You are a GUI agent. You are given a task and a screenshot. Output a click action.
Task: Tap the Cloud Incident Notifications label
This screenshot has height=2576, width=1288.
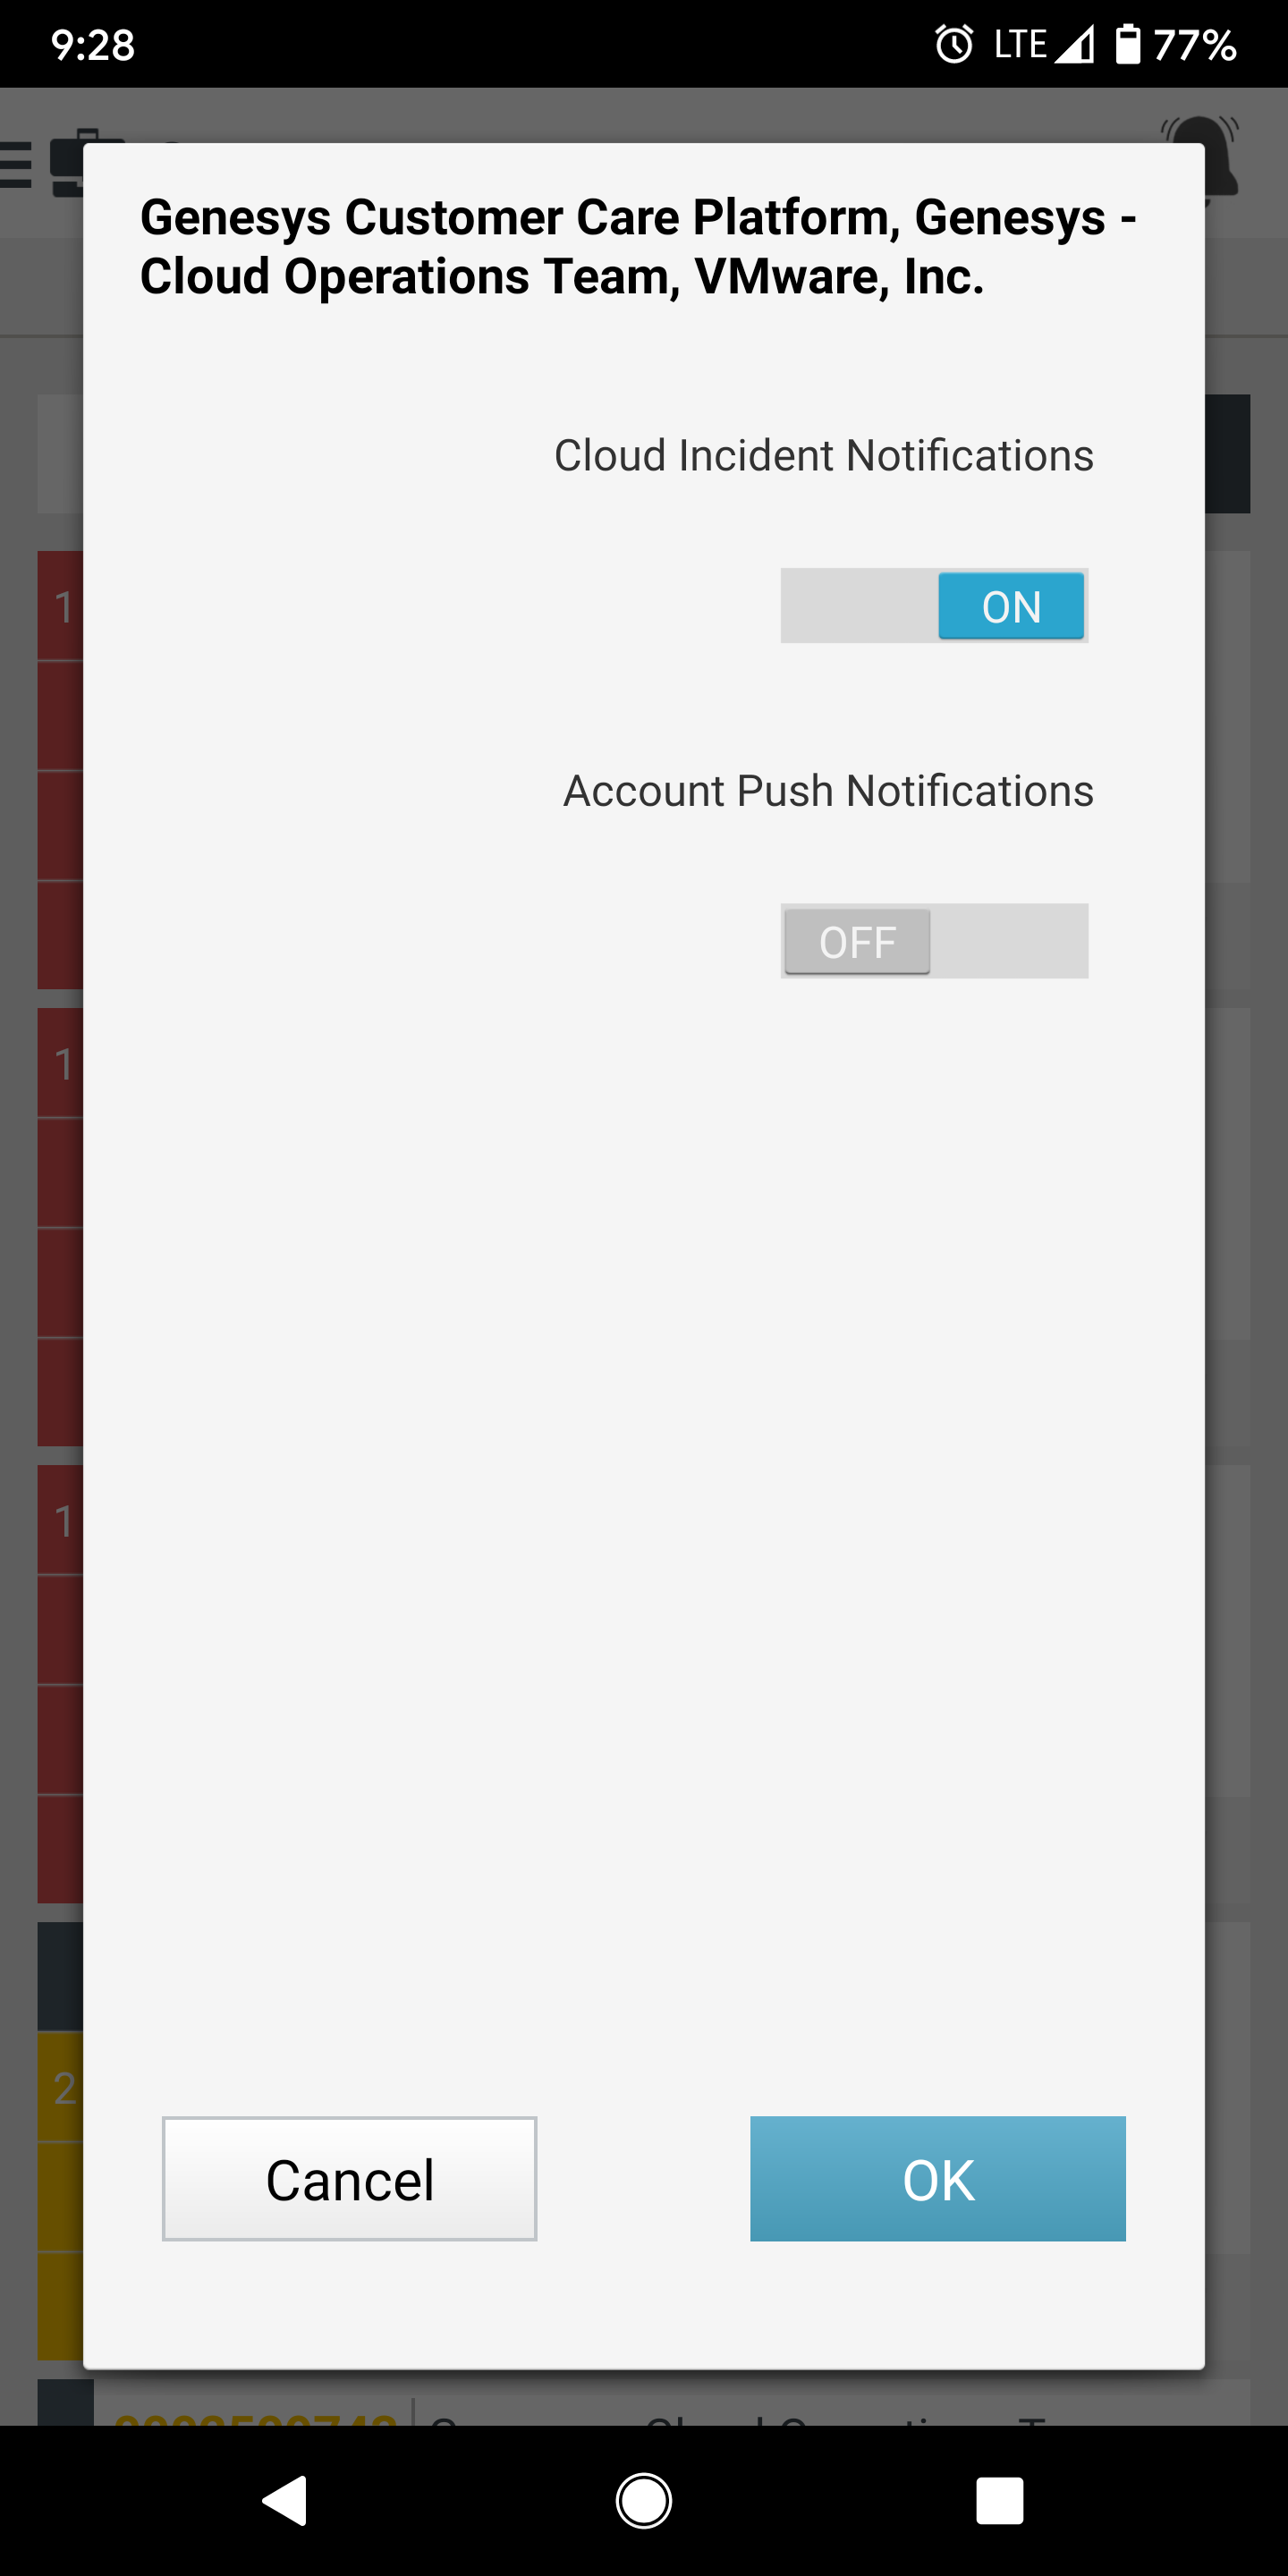824,456
